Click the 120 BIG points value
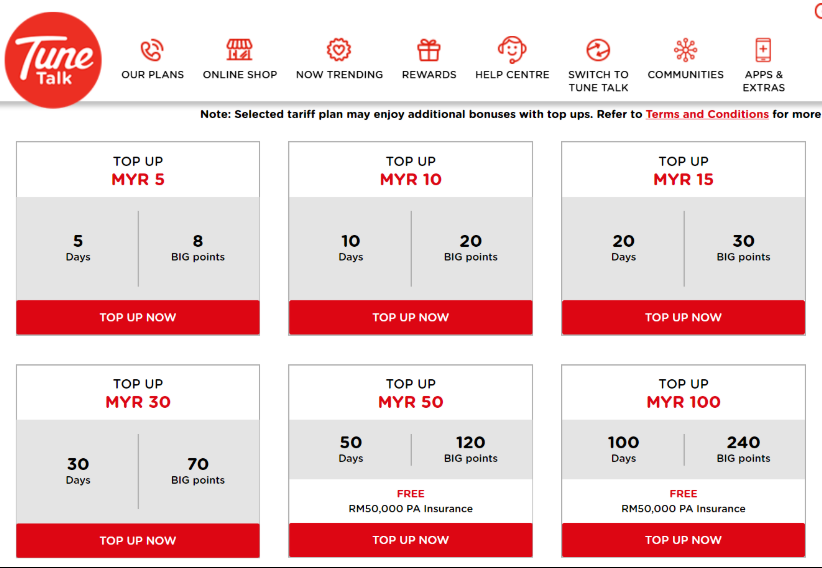822x568 pixels. [471, 449]
